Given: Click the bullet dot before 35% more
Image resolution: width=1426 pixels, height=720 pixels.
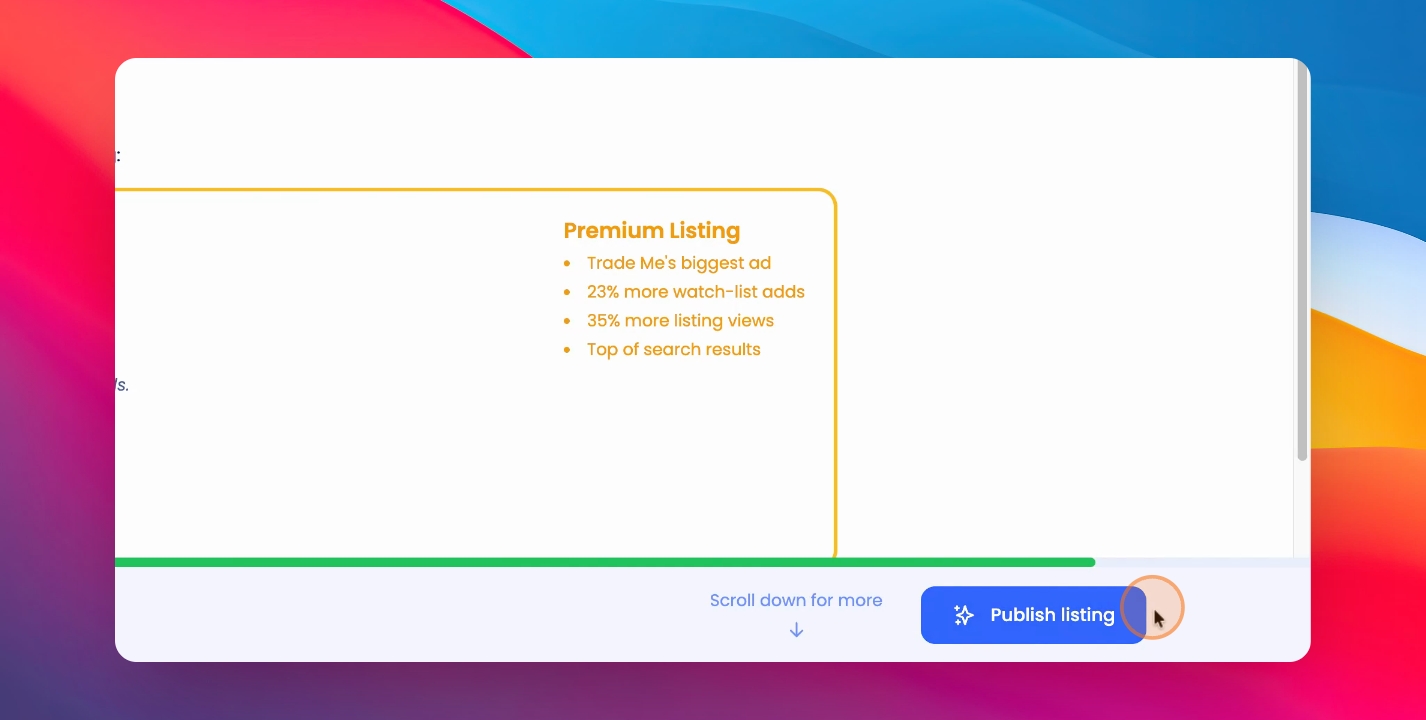Looking at the screenshot, I should coord(567,322).
